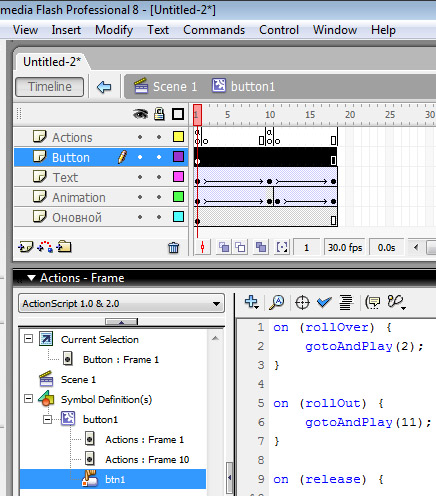Image resolution: width=436 pixels, height=496 pixels.
Task: Open the Text menu
Action: click(158, 30)
